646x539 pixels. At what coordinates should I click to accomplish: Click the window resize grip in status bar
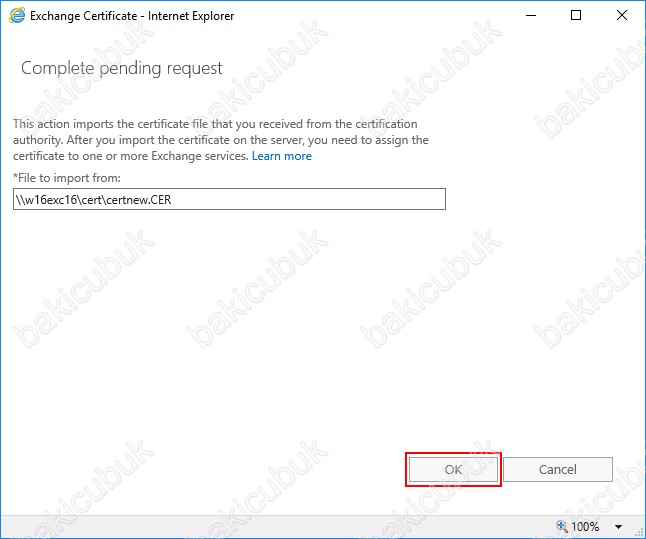640,533
